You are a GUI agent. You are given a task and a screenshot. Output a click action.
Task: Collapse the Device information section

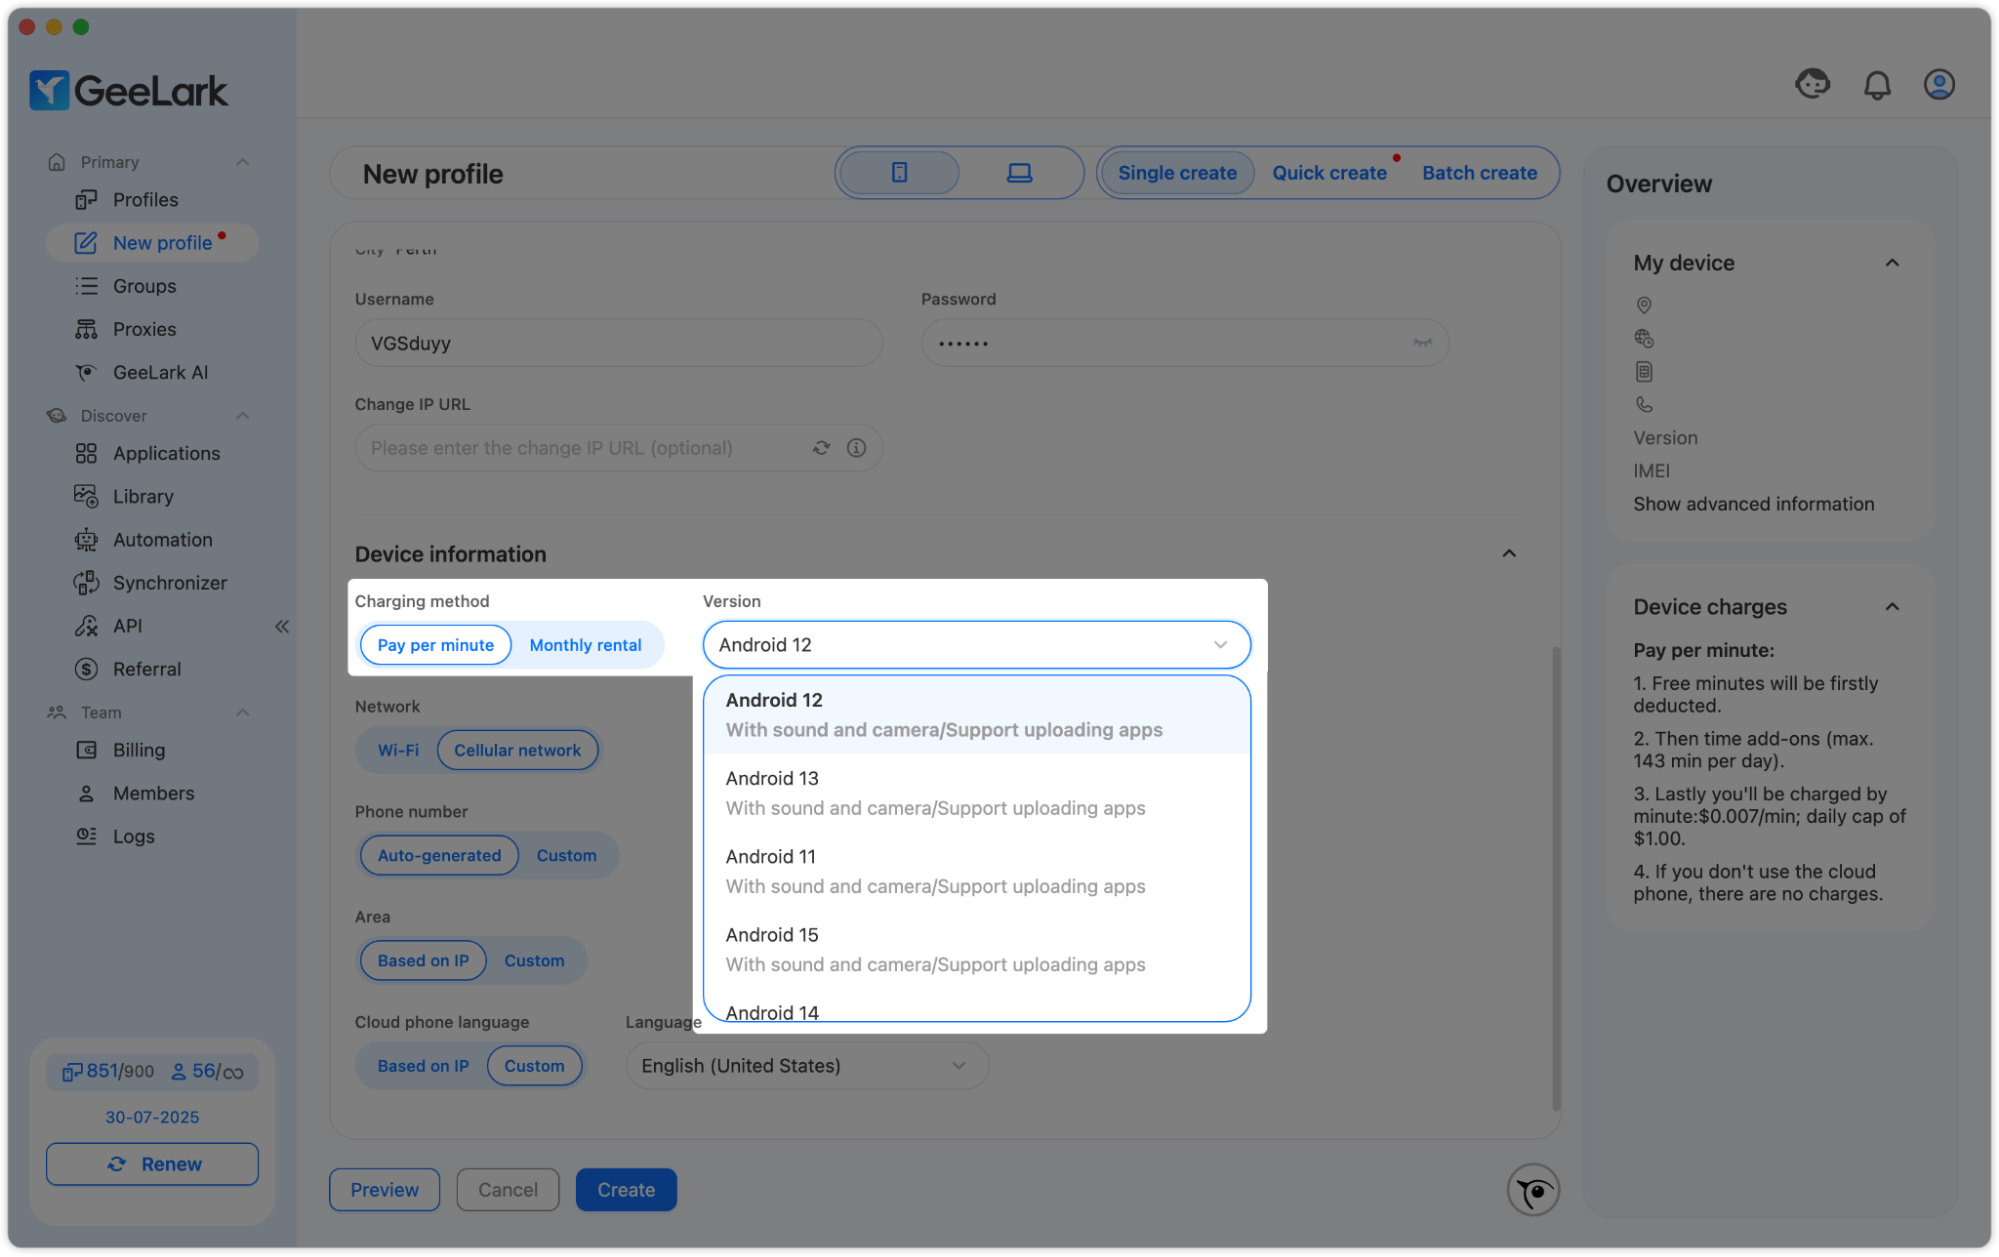pyautogui.click(x=1509, y=553)
